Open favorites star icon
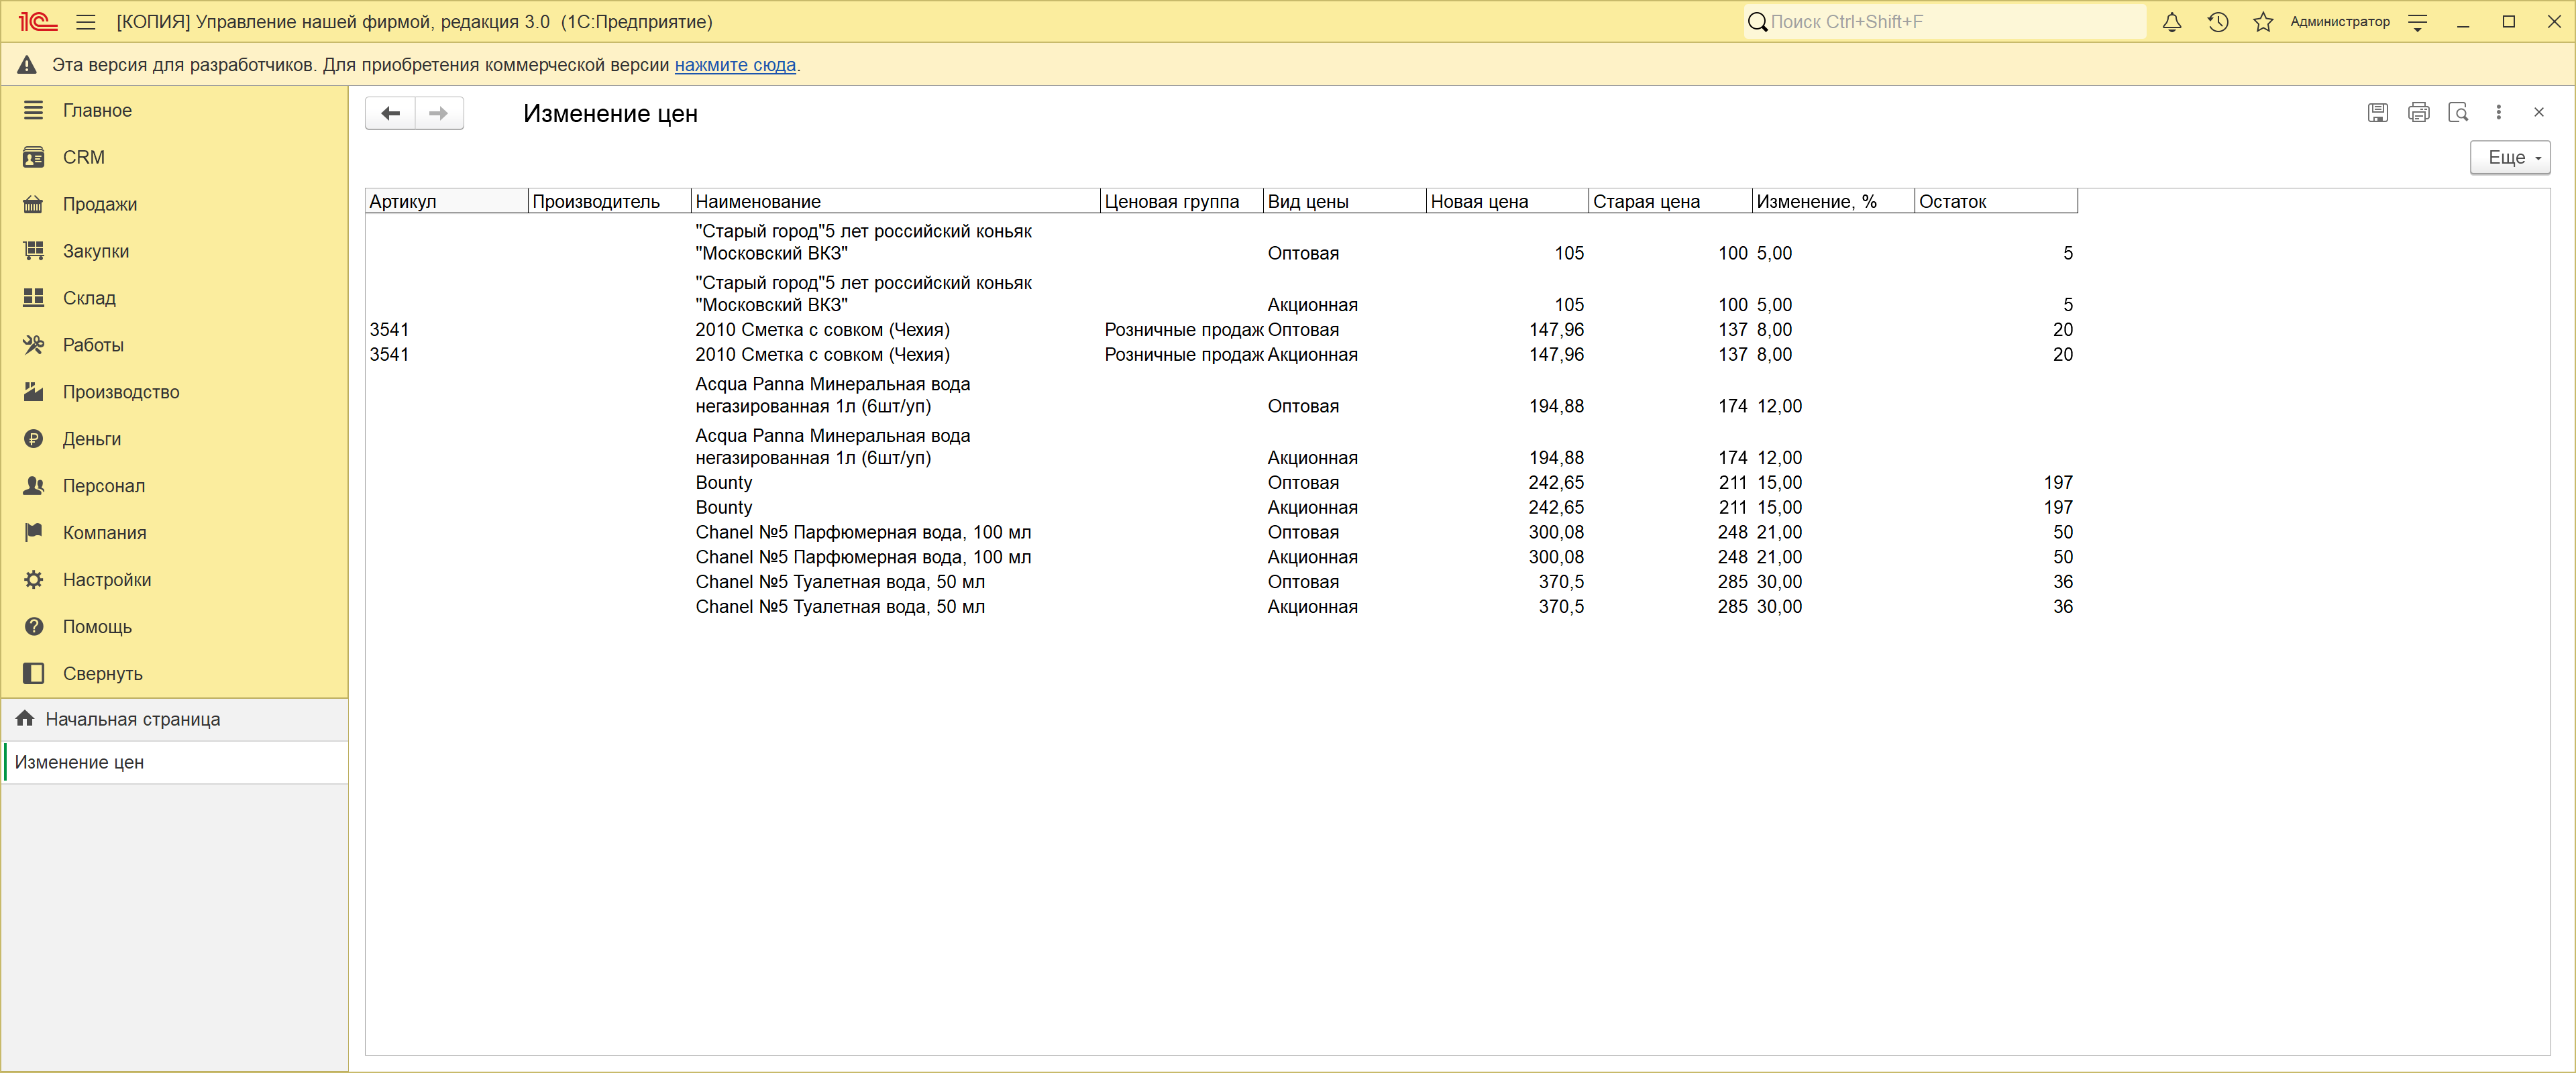Image resolution: width=2576 pixels, height=1073 pixels. [2263, 22]
